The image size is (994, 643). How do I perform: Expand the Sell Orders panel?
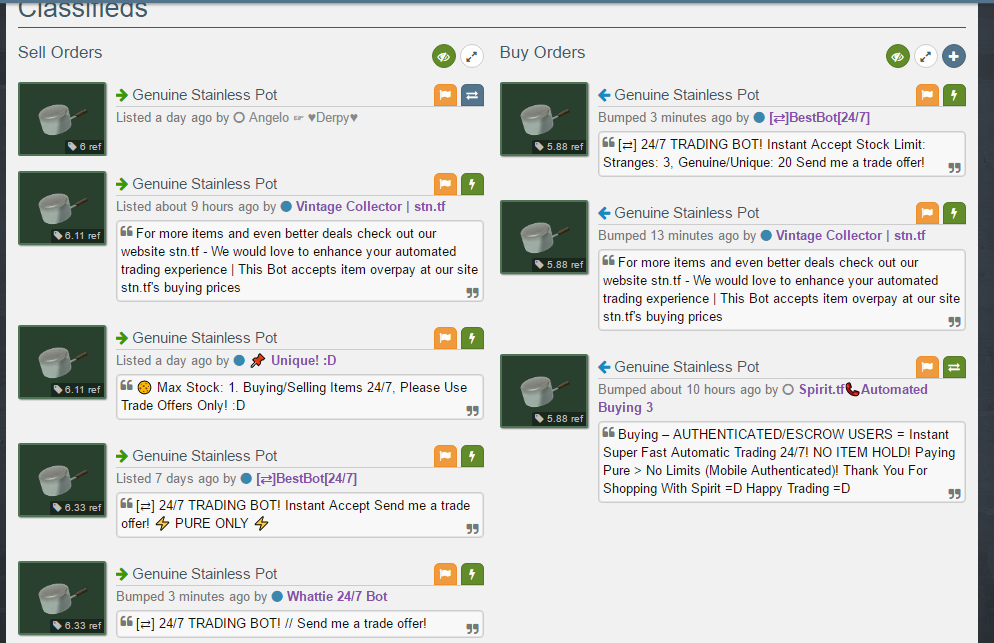pos(472,56)
